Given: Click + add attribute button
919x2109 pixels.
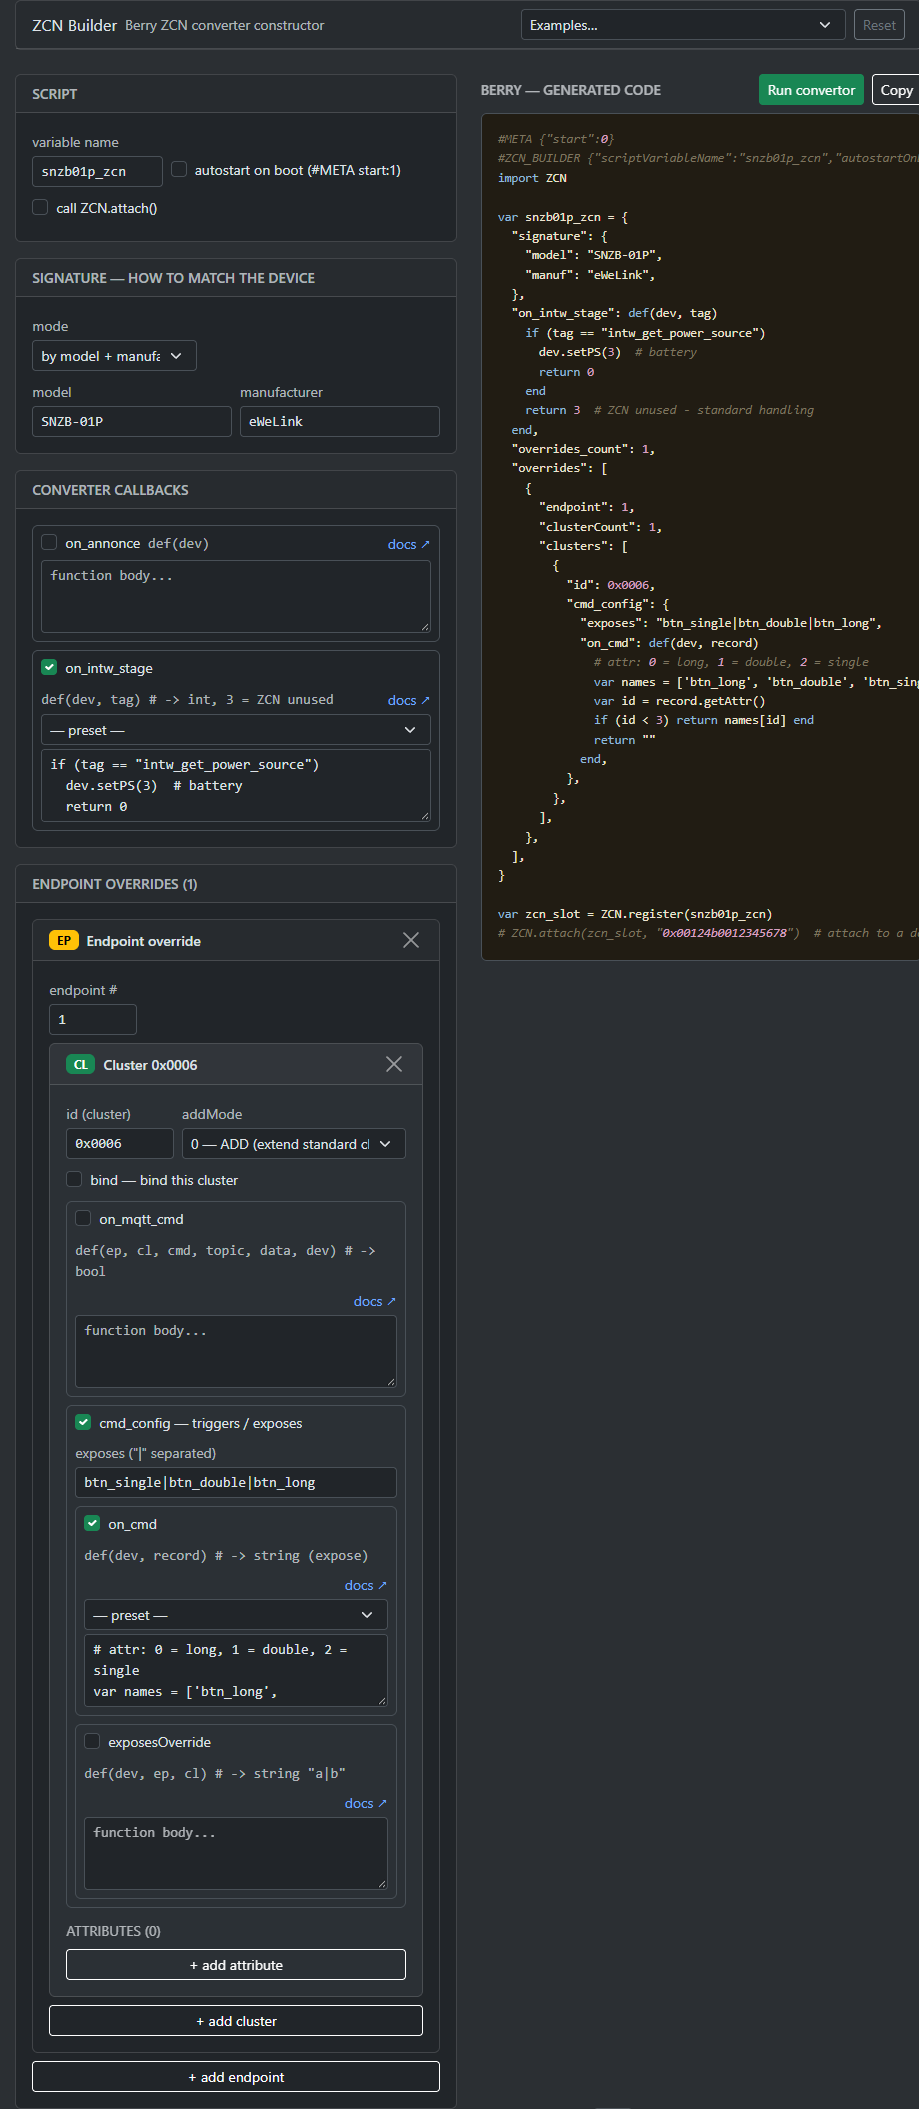Looking at the screenshot, I should pyautogui.click(x=236, y=1964).
